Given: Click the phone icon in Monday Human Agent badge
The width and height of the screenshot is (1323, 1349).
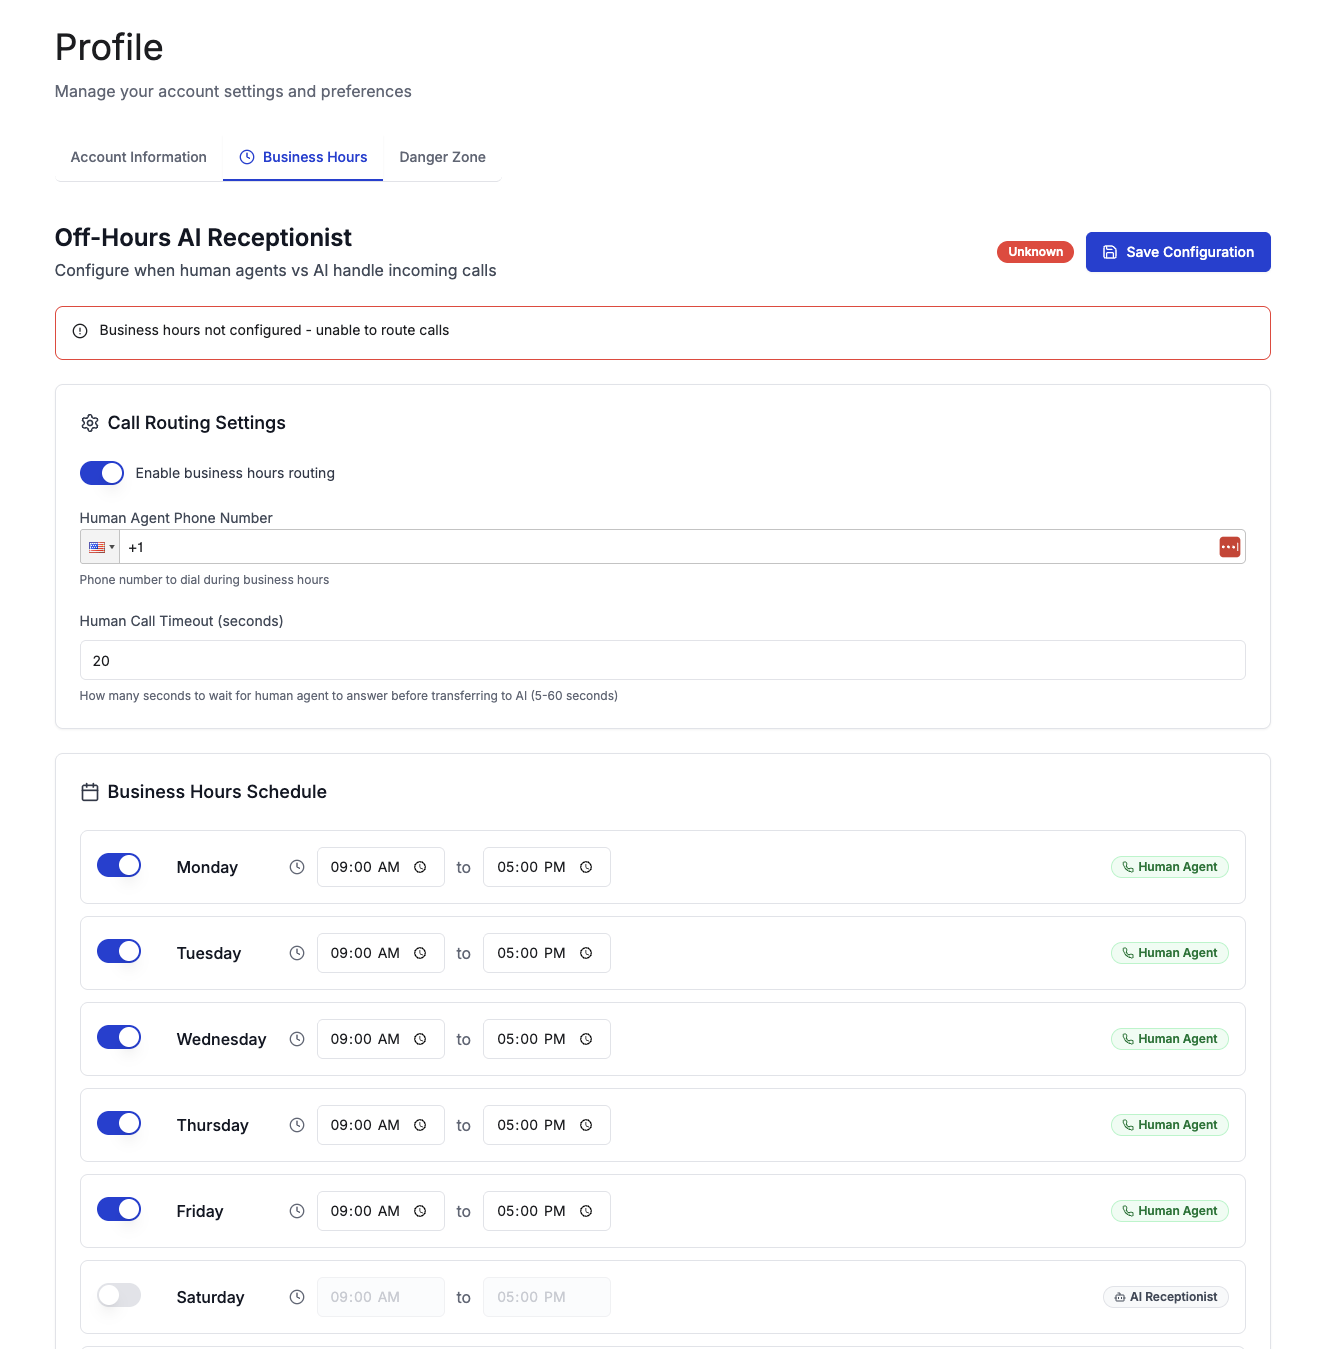Looking at the screenshot, I should (x=1128, y=867).
